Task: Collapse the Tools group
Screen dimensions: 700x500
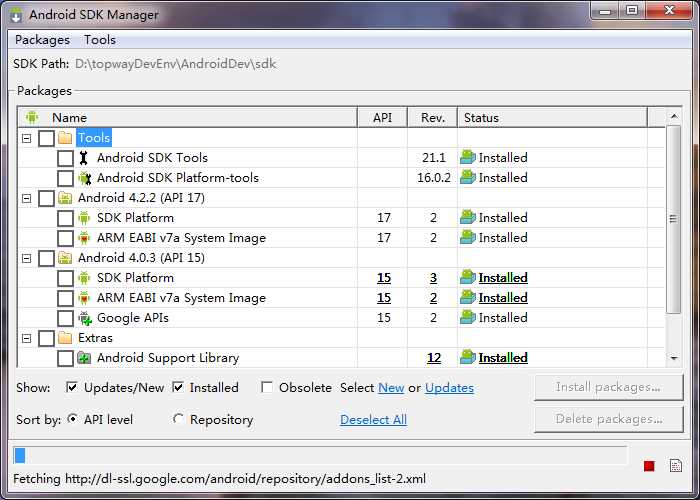Action: pyautogui.click(x=27, y=138)
